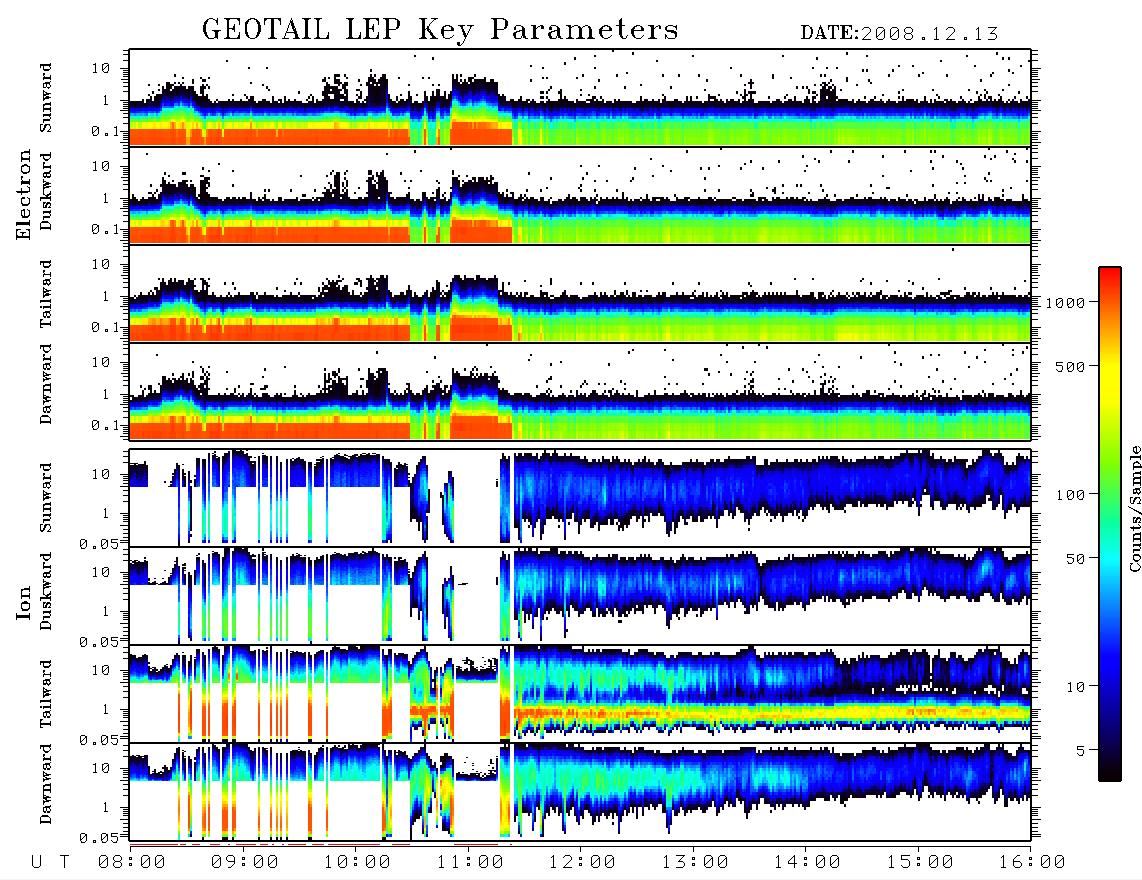This screenshot has height=880, width=1142.
Task: Click the 0.1 tick of Electron Dawnward panel
Action: 107,425
